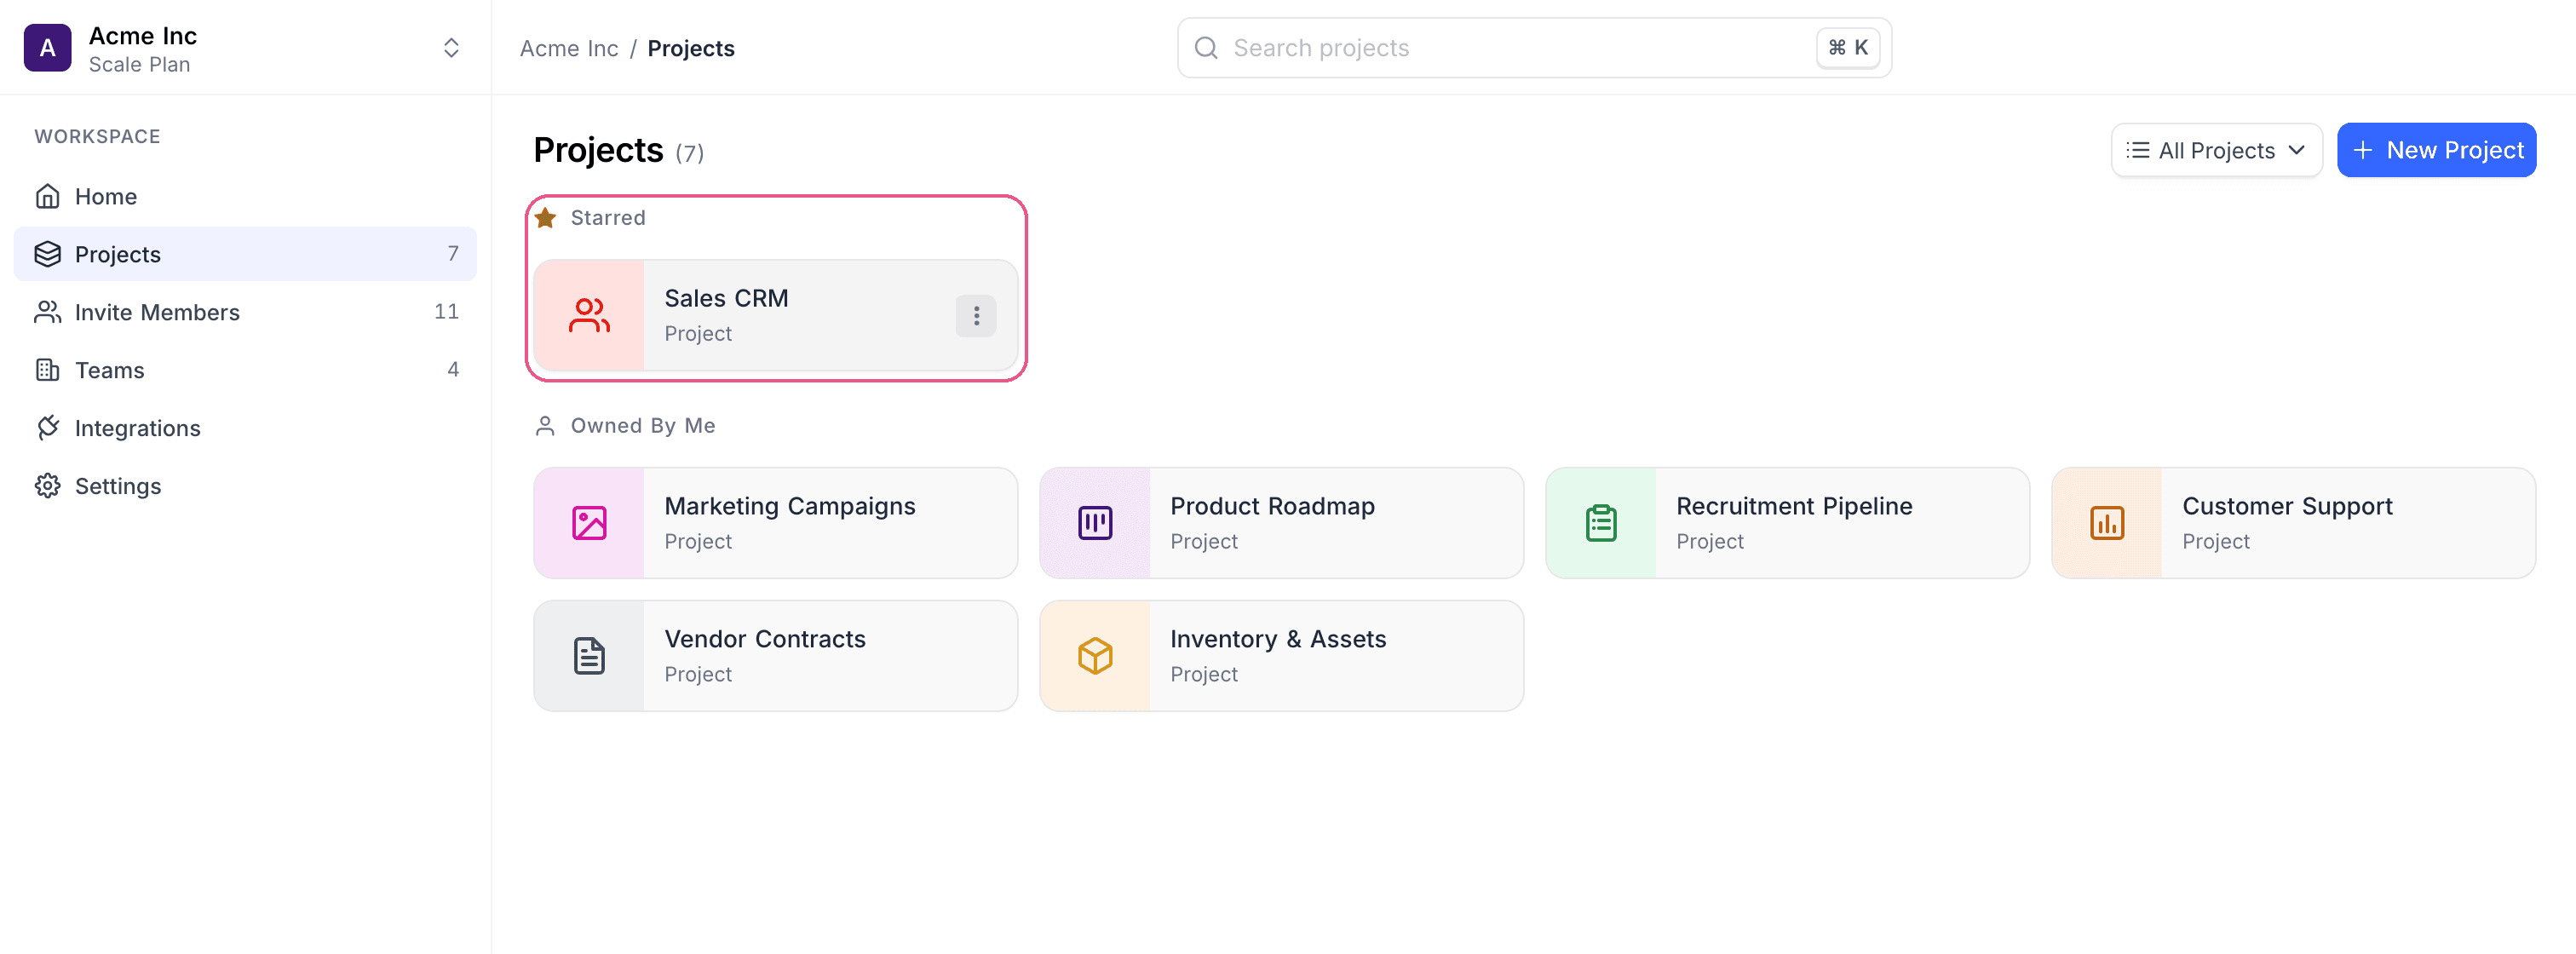Click the list icon in All Projects filter

(x=2137, y=150)
